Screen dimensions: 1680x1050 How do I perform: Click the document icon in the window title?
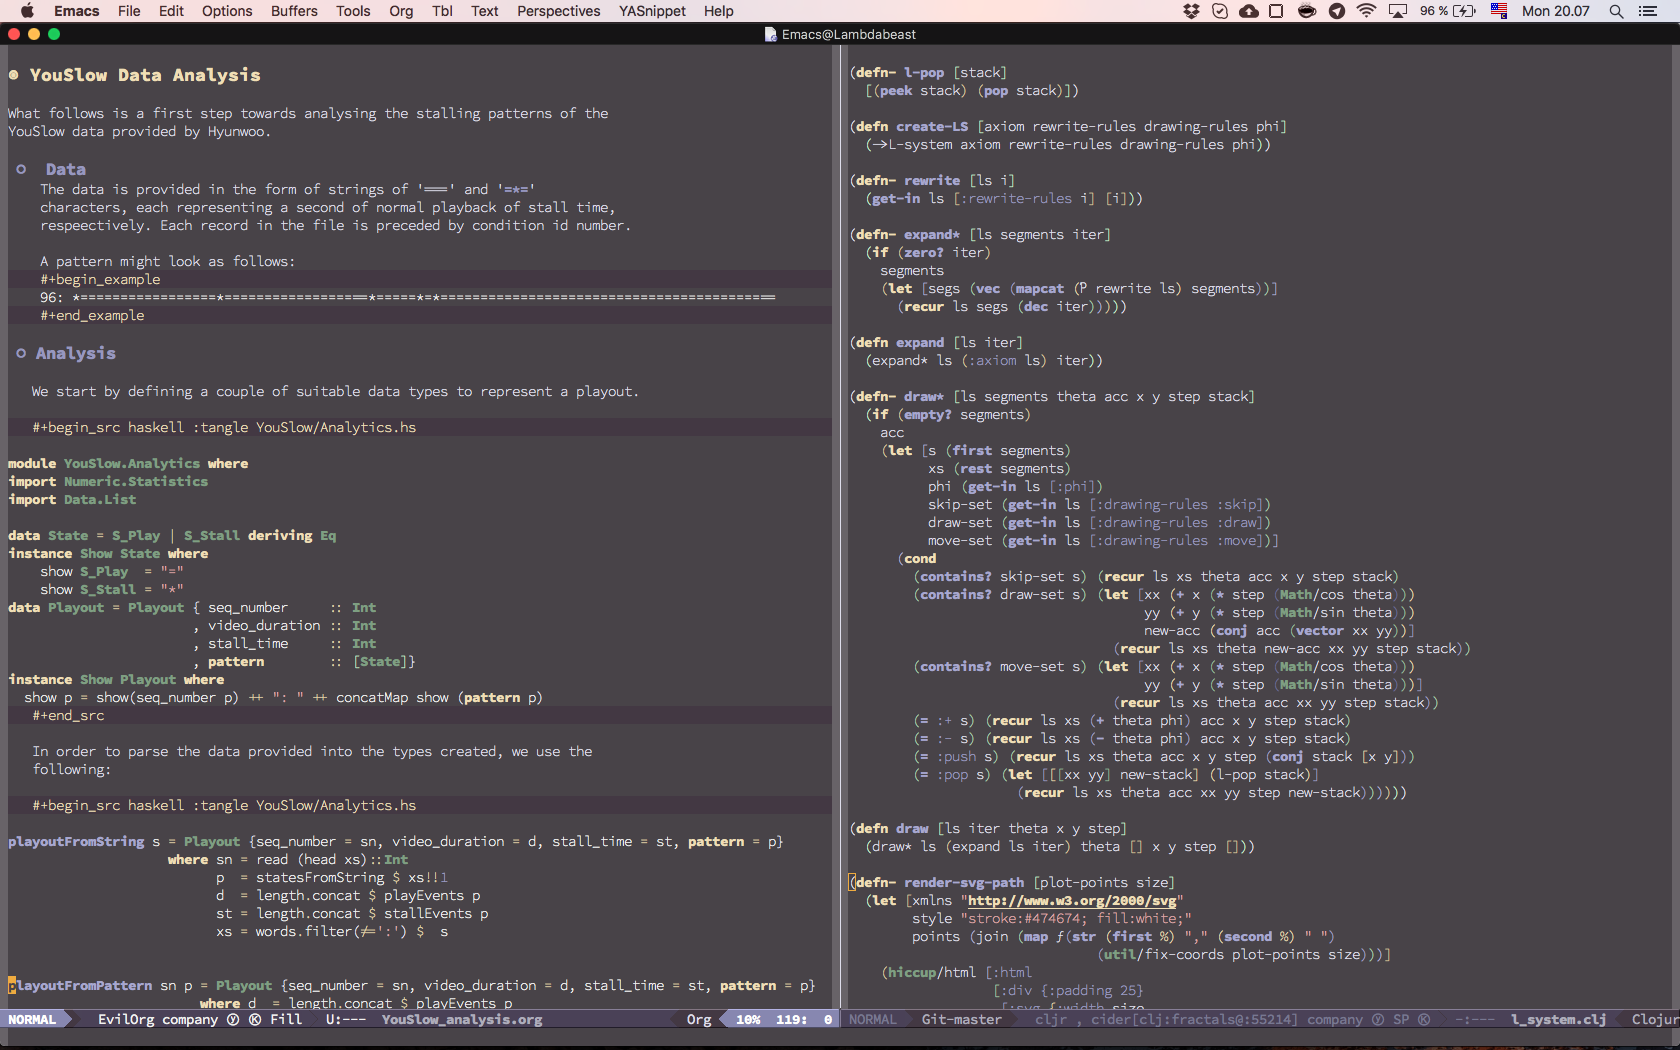pos(771,34)
